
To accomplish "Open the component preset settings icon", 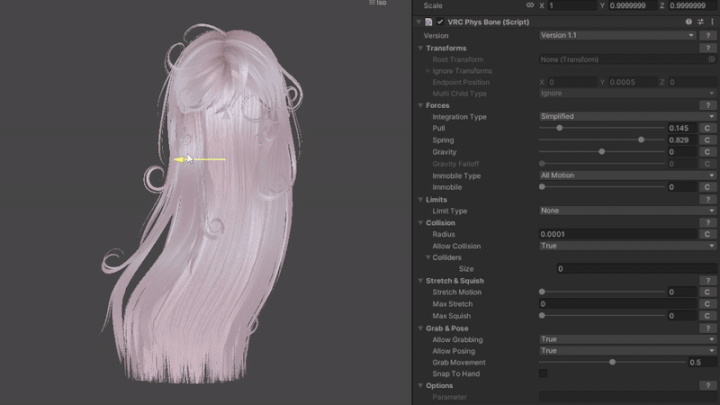I will [x=699, y=21].
